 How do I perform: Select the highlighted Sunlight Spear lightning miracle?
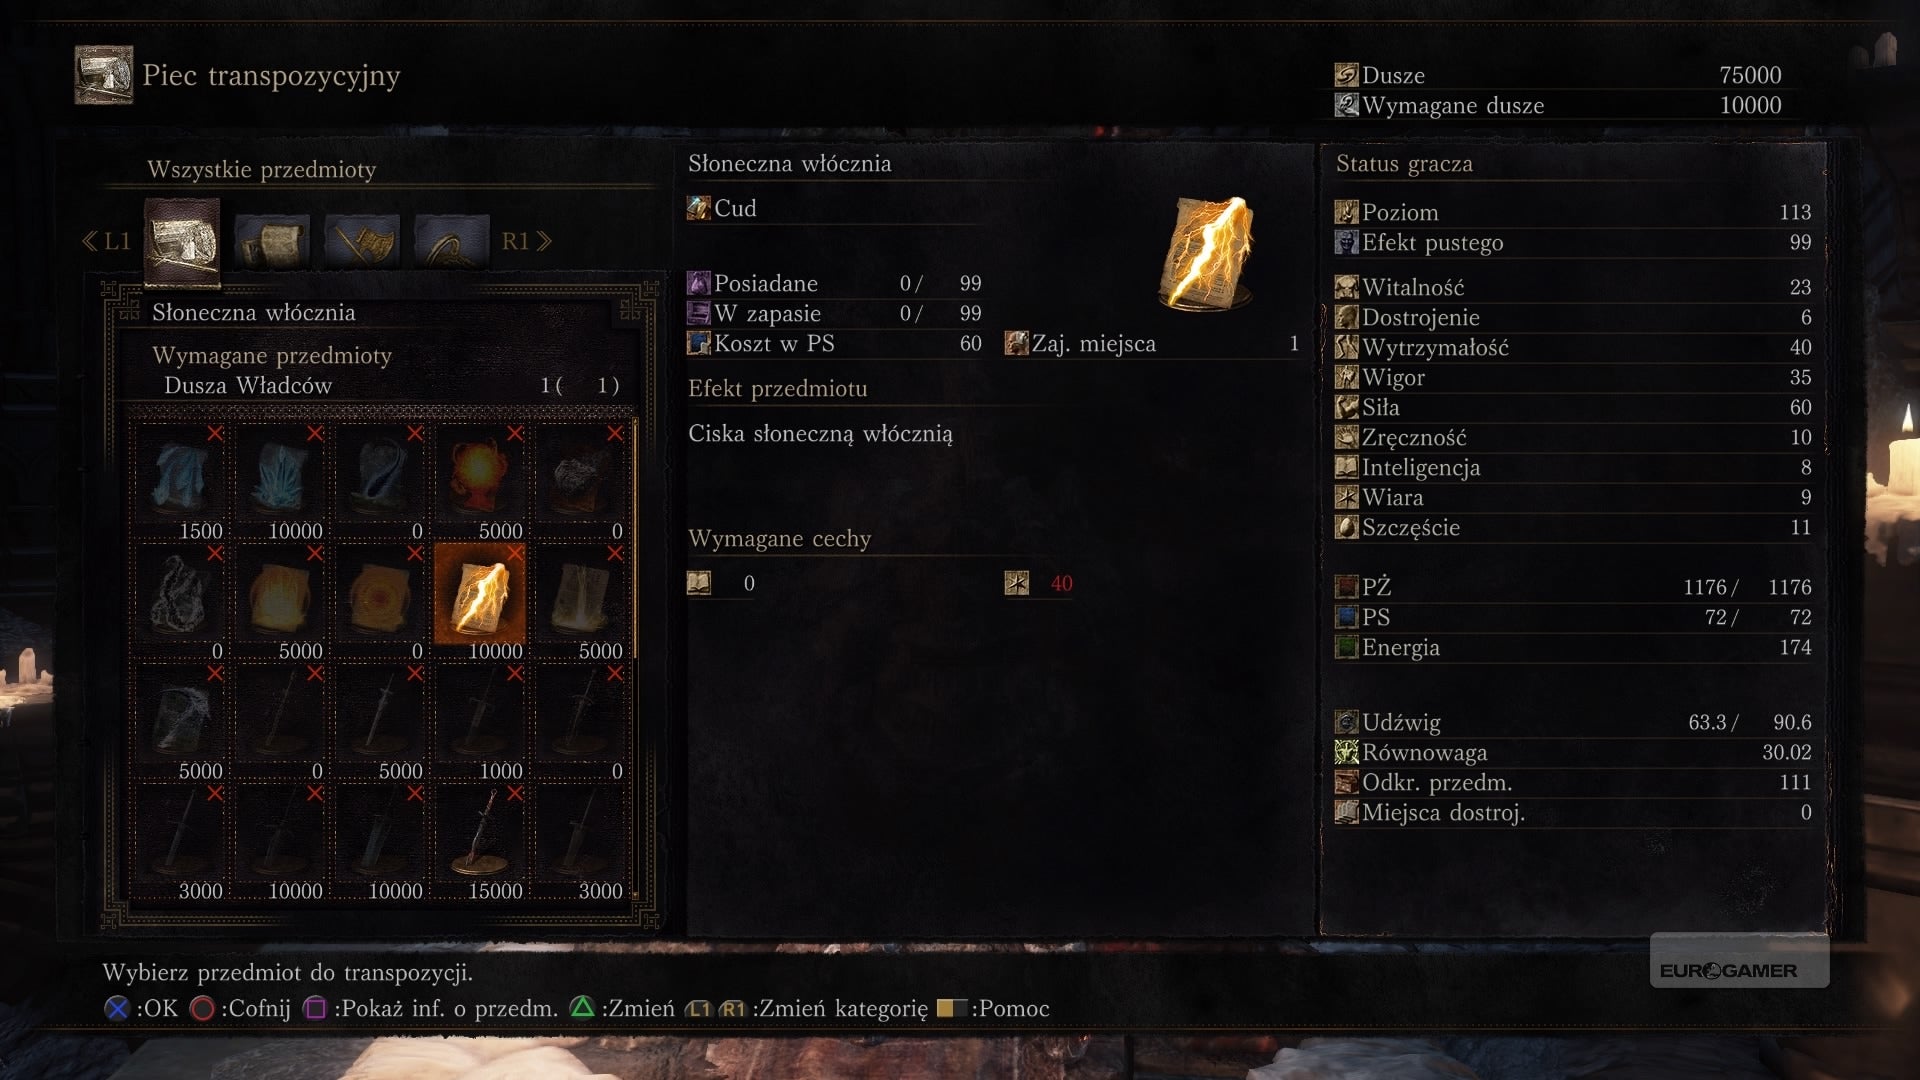coord(480,600)
